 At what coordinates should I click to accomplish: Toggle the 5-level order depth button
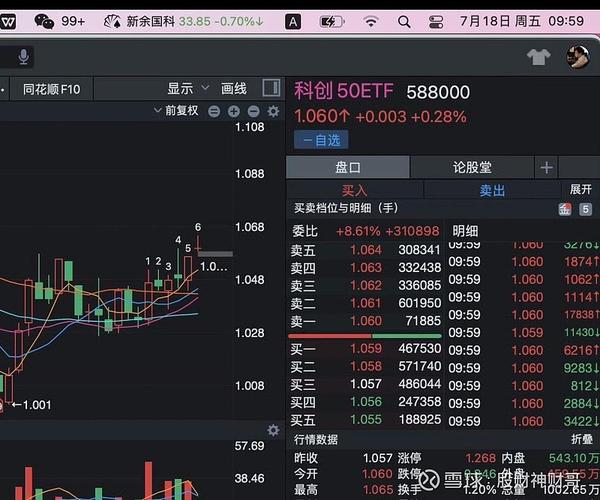tap(585, 209)
